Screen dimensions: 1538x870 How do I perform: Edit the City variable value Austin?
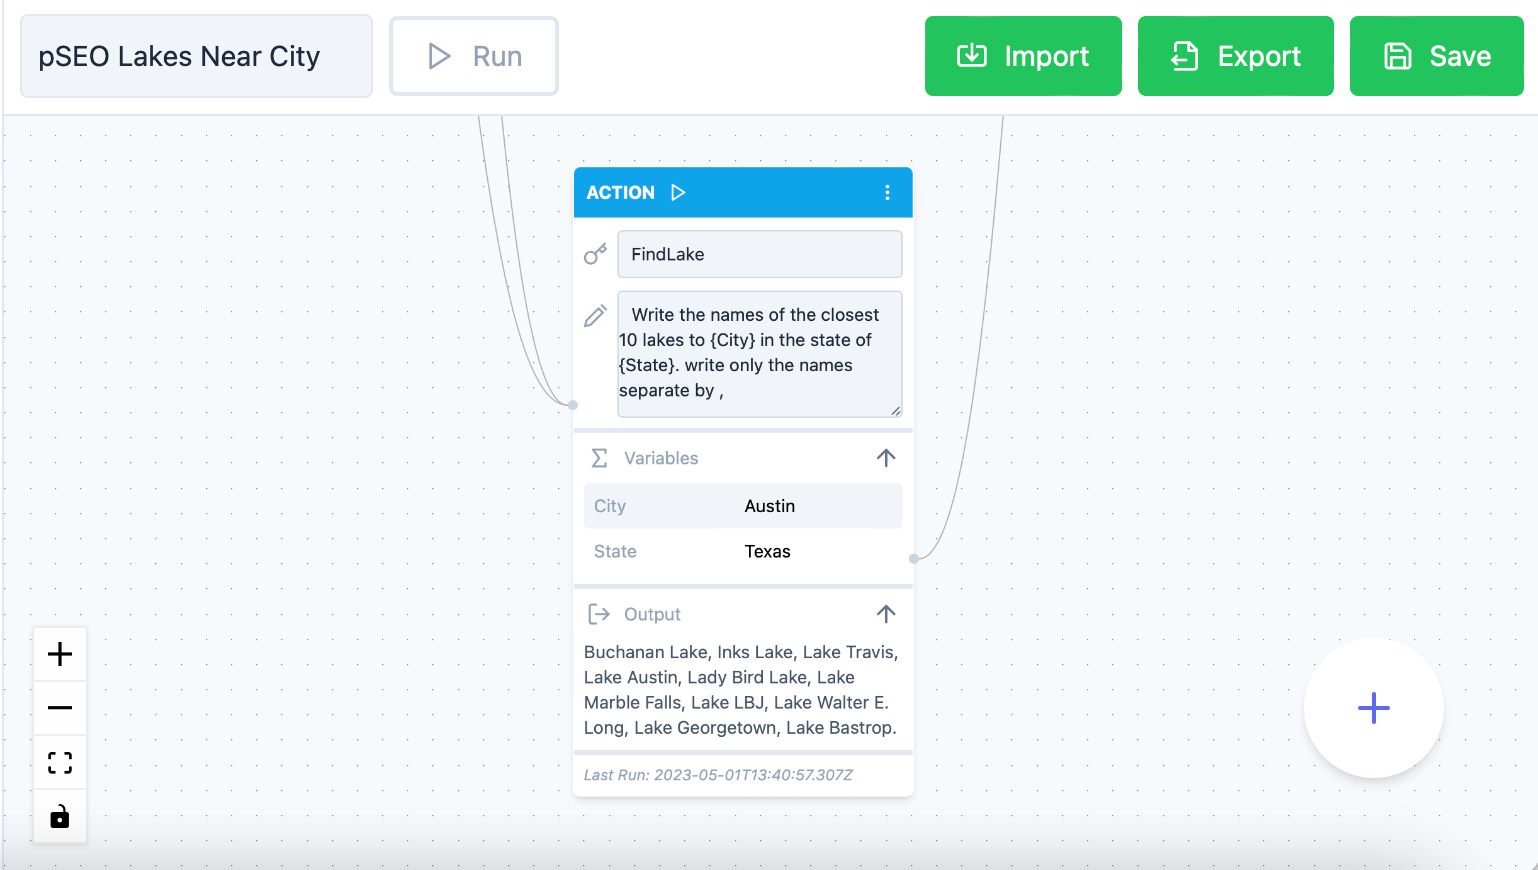770,506
